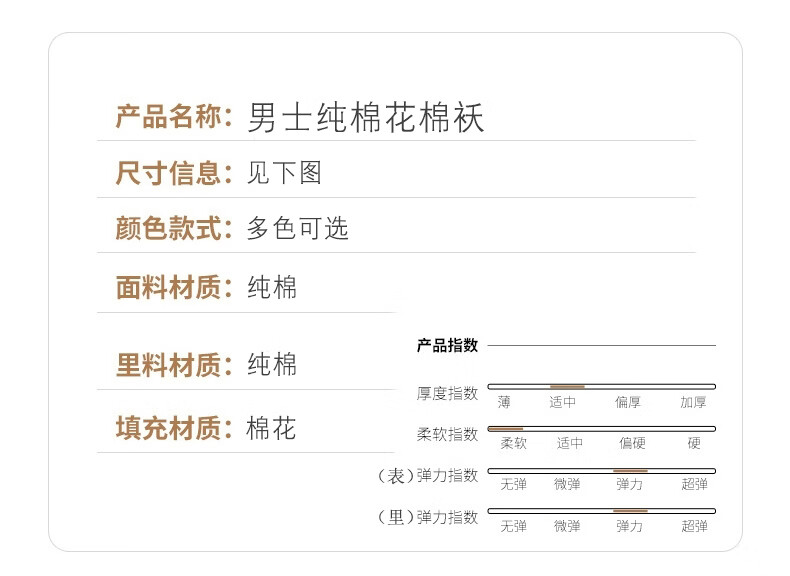Select 偏厚 on the thickness scale
Screen dimensions: 790x576
(x=628, y=402)
